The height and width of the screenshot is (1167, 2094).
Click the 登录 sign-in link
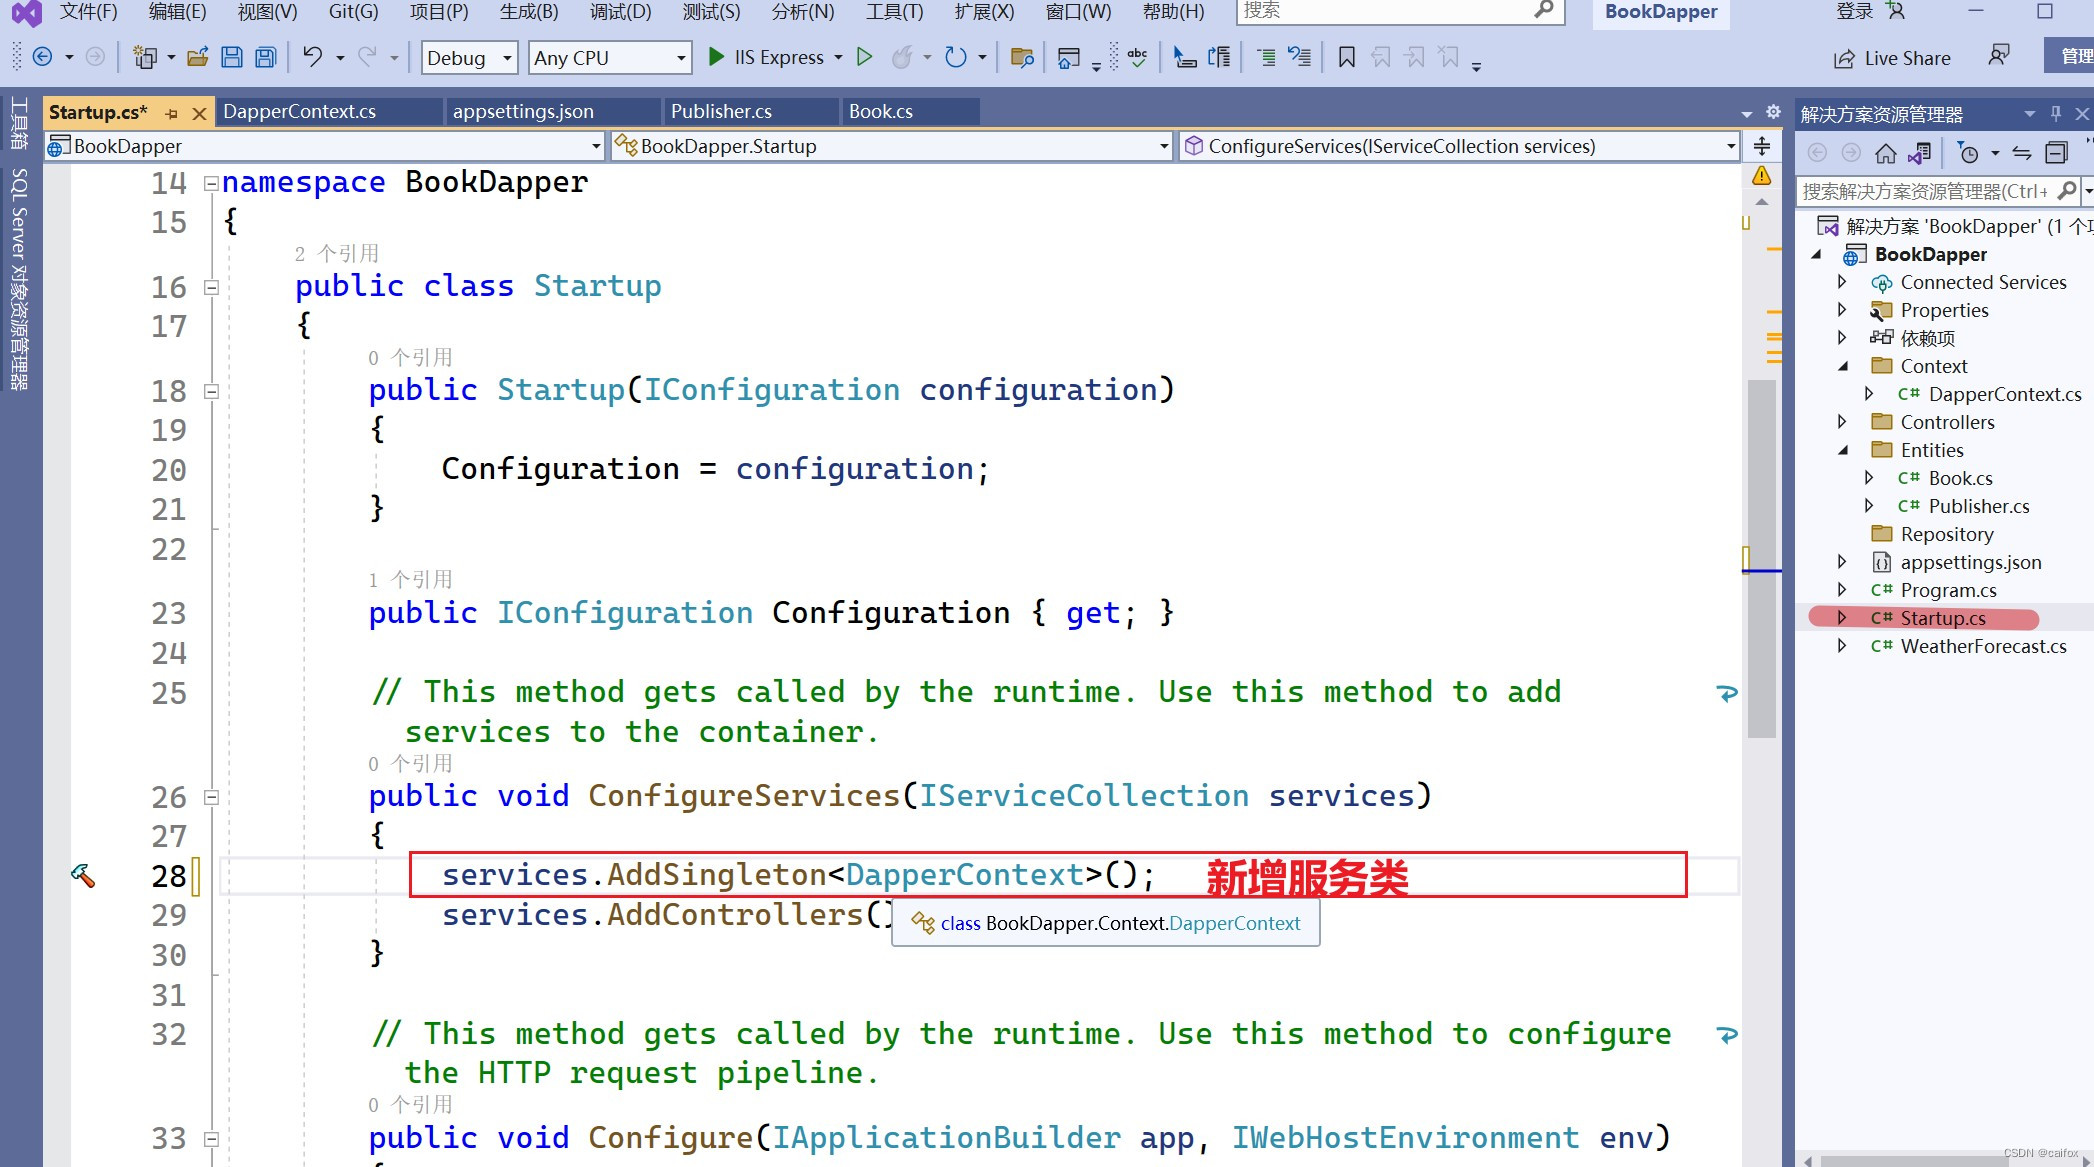[1854, 12]
